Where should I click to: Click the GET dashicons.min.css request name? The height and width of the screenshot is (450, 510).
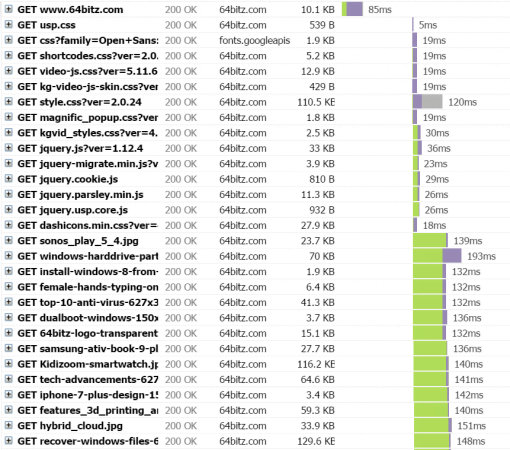(x=87, y=225)
